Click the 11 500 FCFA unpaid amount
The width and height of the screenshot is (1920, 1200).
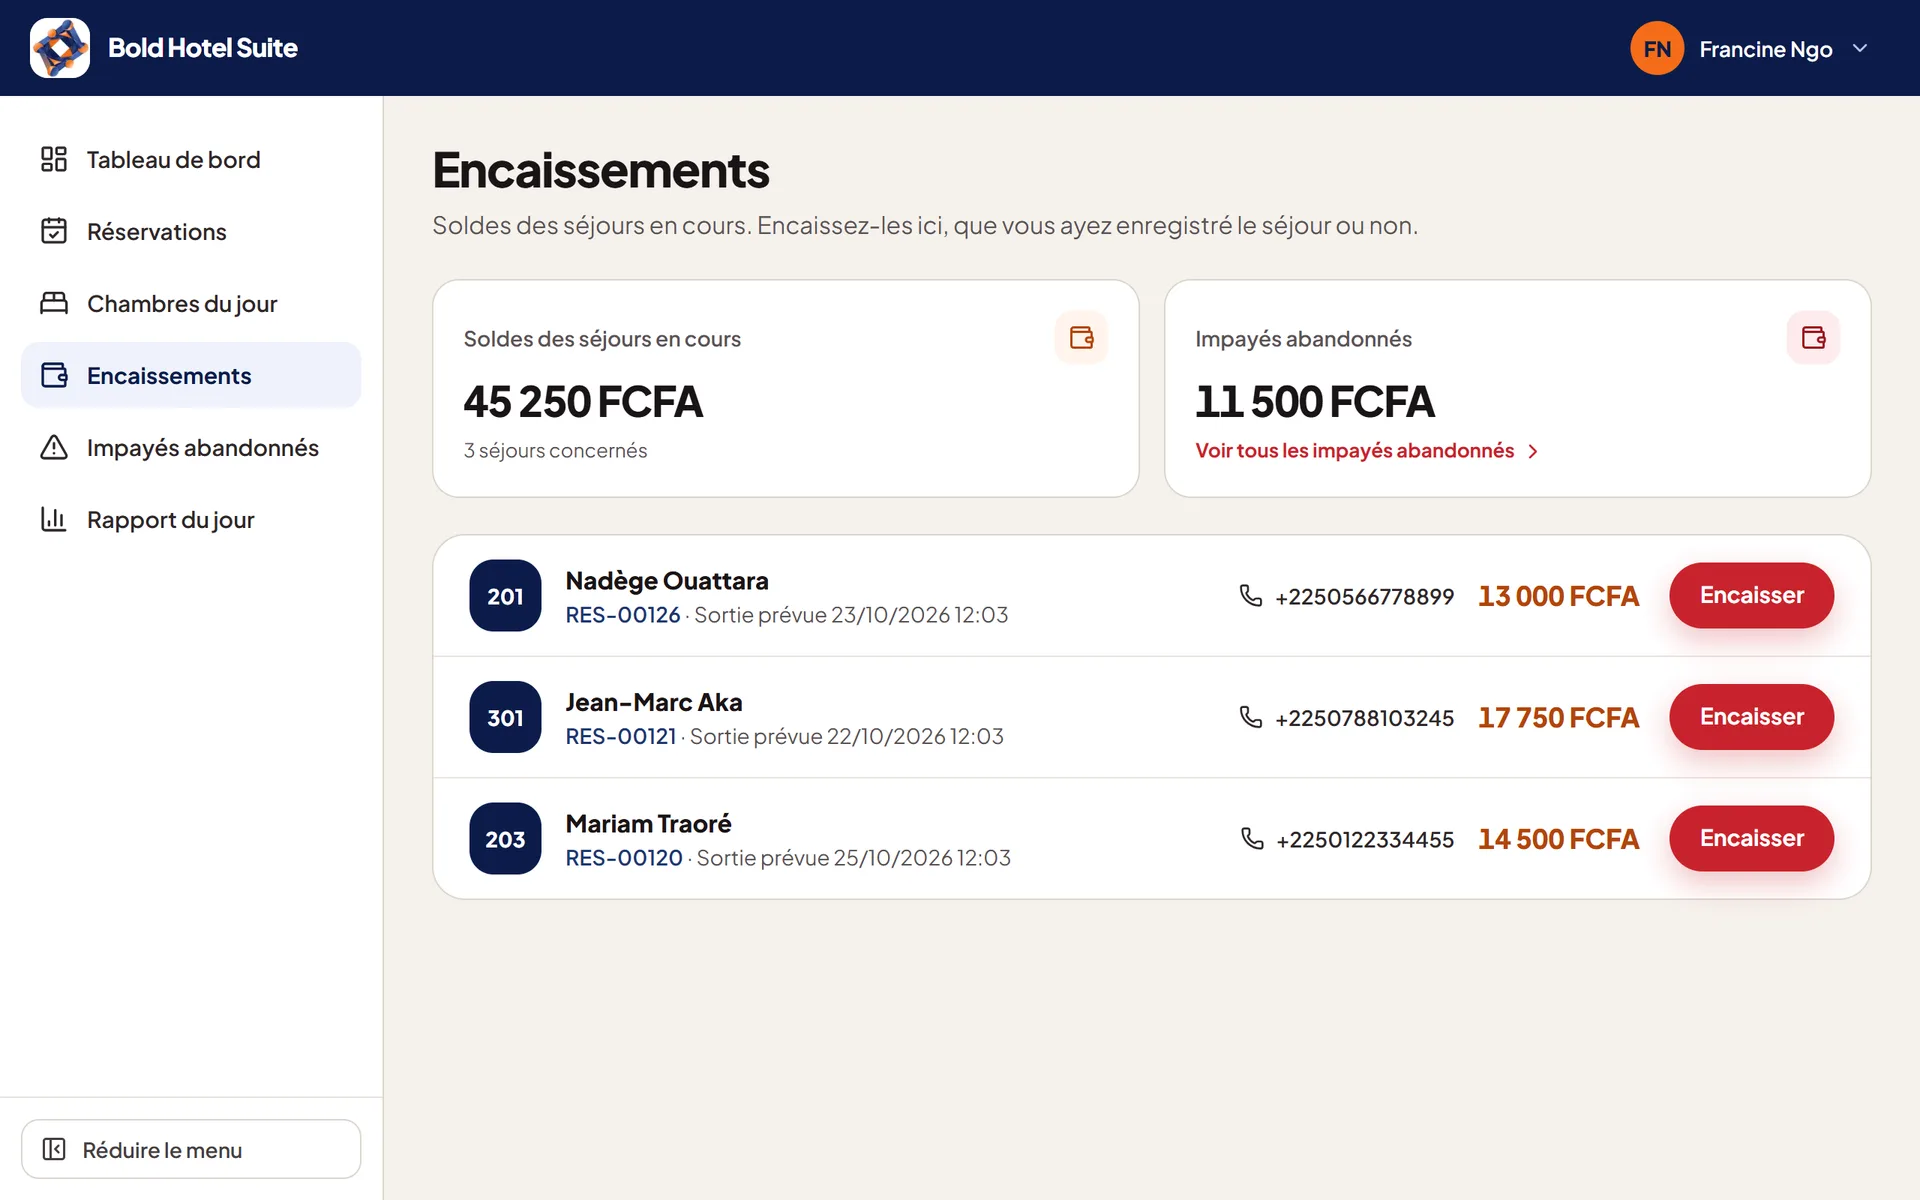[x=1315, y=401]
